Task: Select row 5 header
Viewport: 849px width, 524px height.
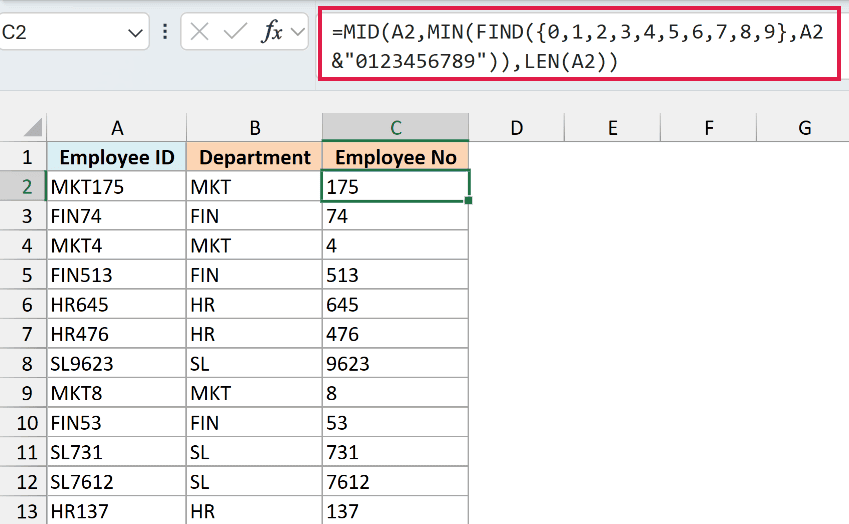Action: 23,275
